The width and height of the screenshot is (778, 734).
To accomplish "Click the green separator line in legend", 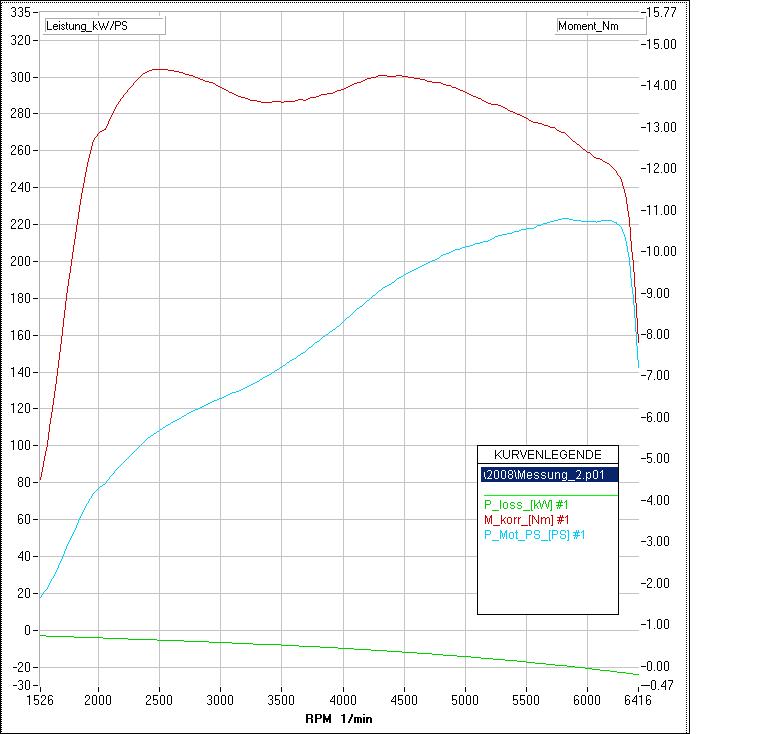I will point(548,495).
